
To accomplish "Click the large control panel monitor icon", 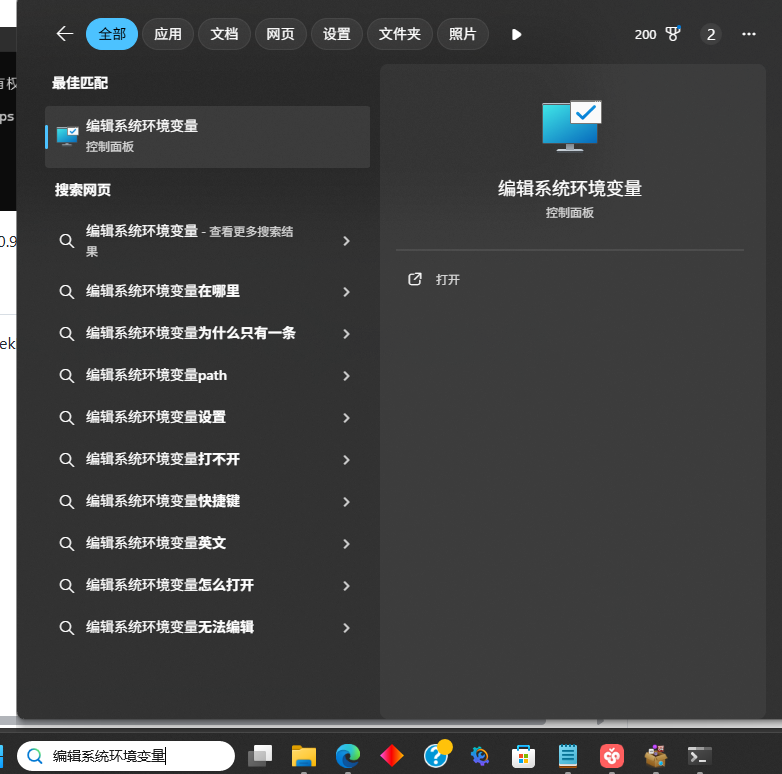I will pos(571,126).
